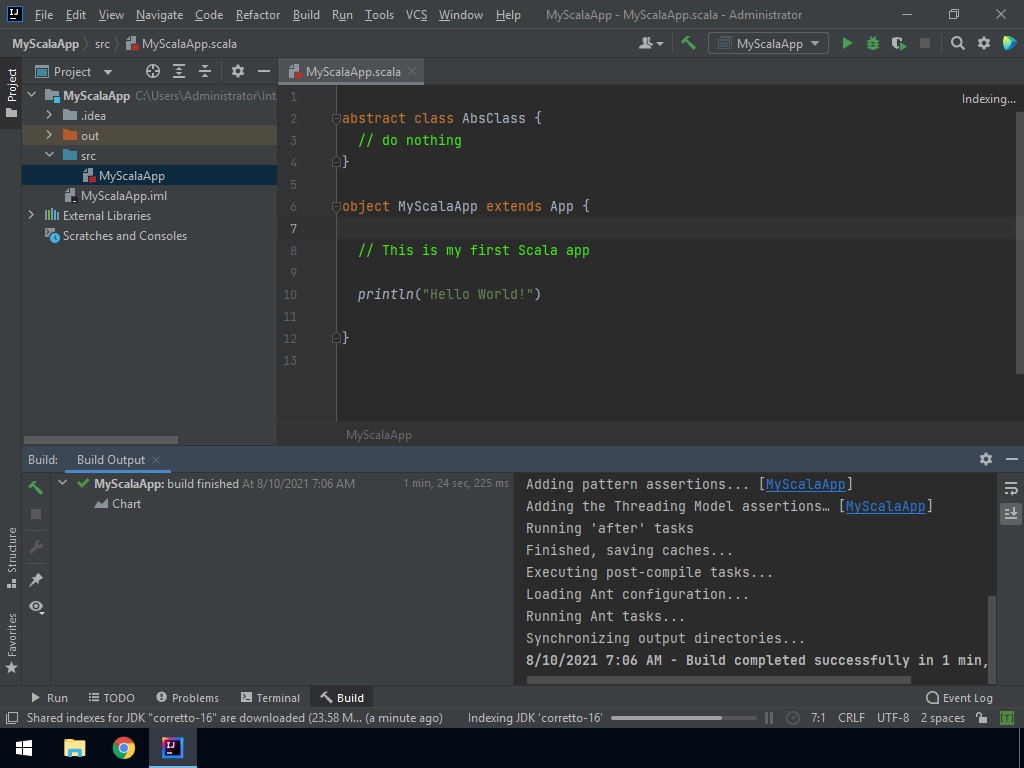Start debugging with the bug icon
The width and height of the screenshot is (1024, 768).
[x=873, y=43]
